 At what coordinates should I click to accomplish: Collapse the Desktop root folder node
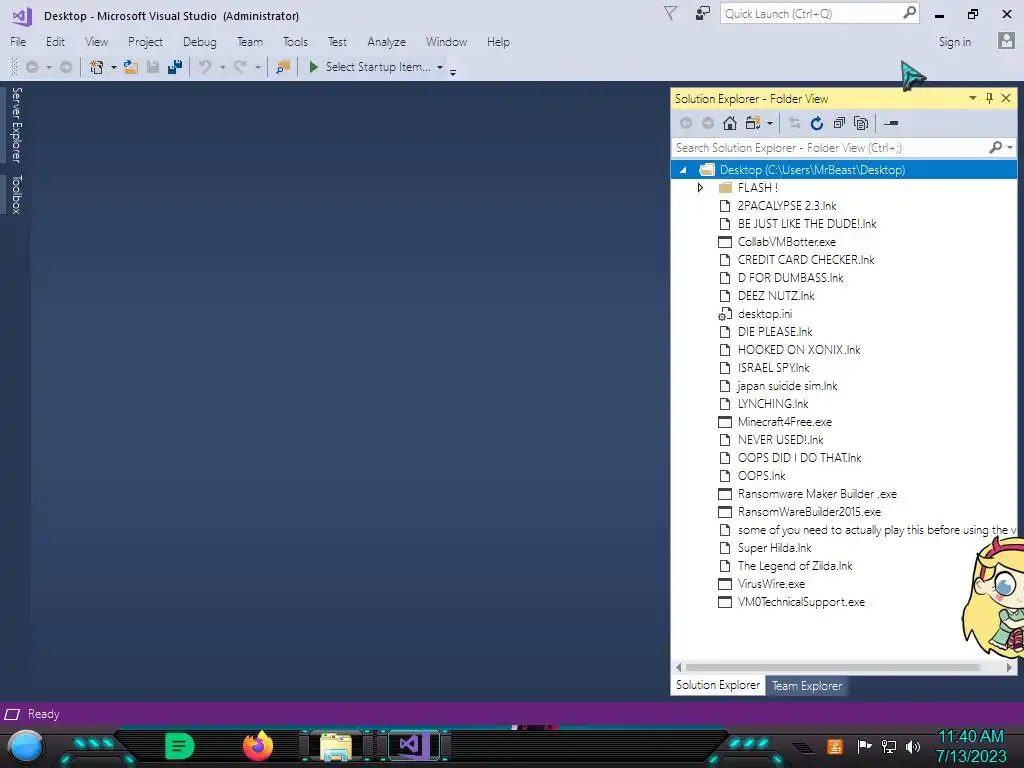tap(683, 170)
